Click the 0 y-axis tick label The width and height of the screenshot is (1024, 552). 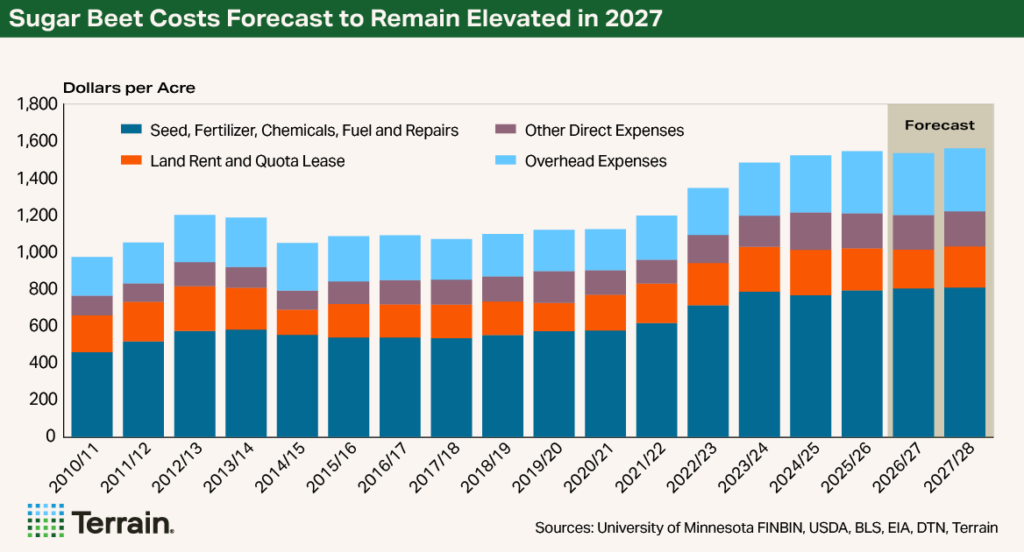click(52, 436)
